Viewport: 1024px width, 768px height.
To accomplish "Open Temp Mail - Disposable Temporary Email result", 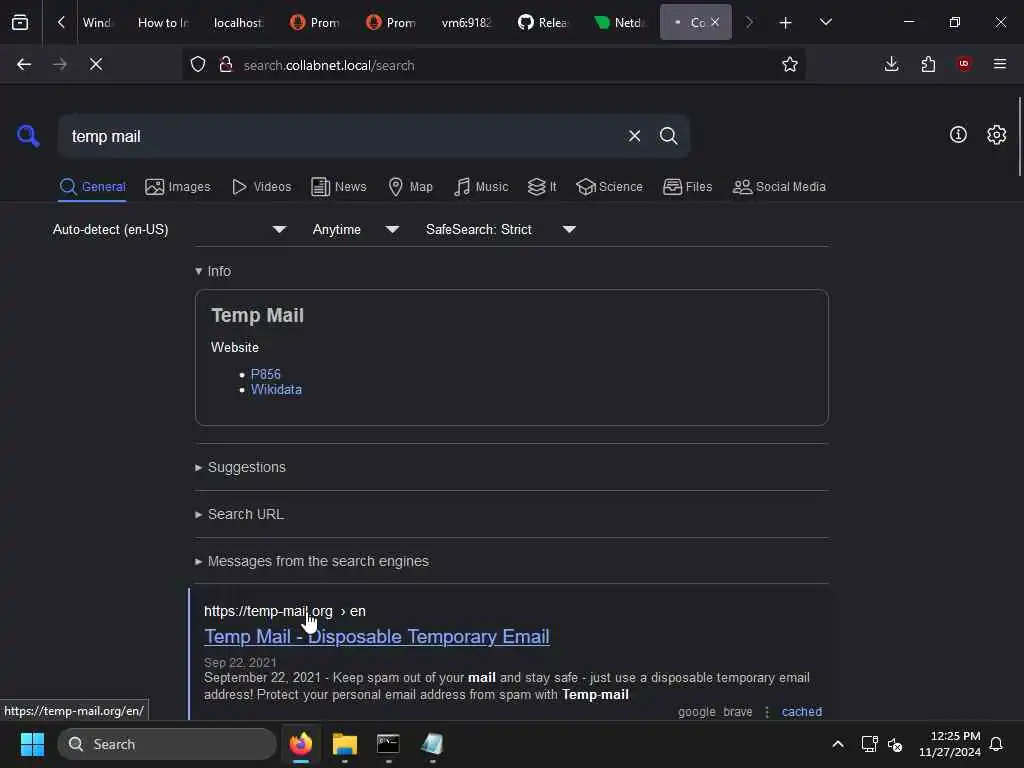I will [x=377, y=636].
